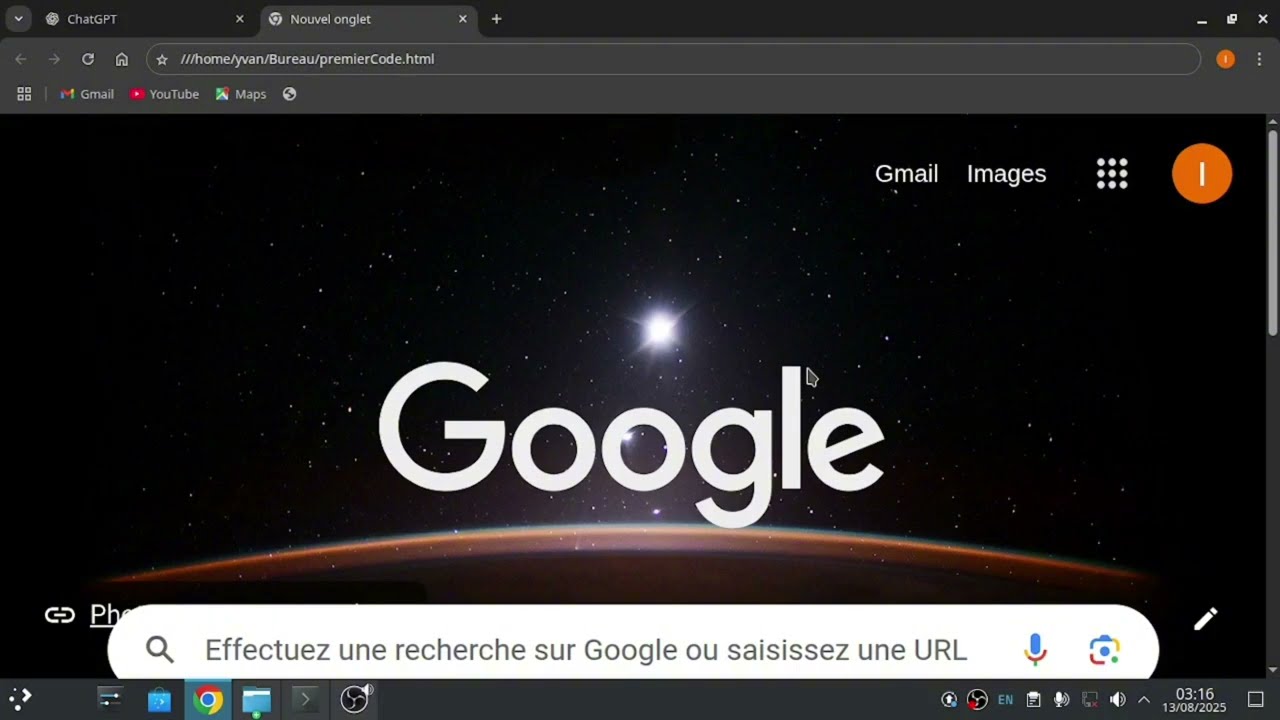Bookmark this page with the star icon
This screenshot has height=720, width=1280.
(x=162, y=59)
